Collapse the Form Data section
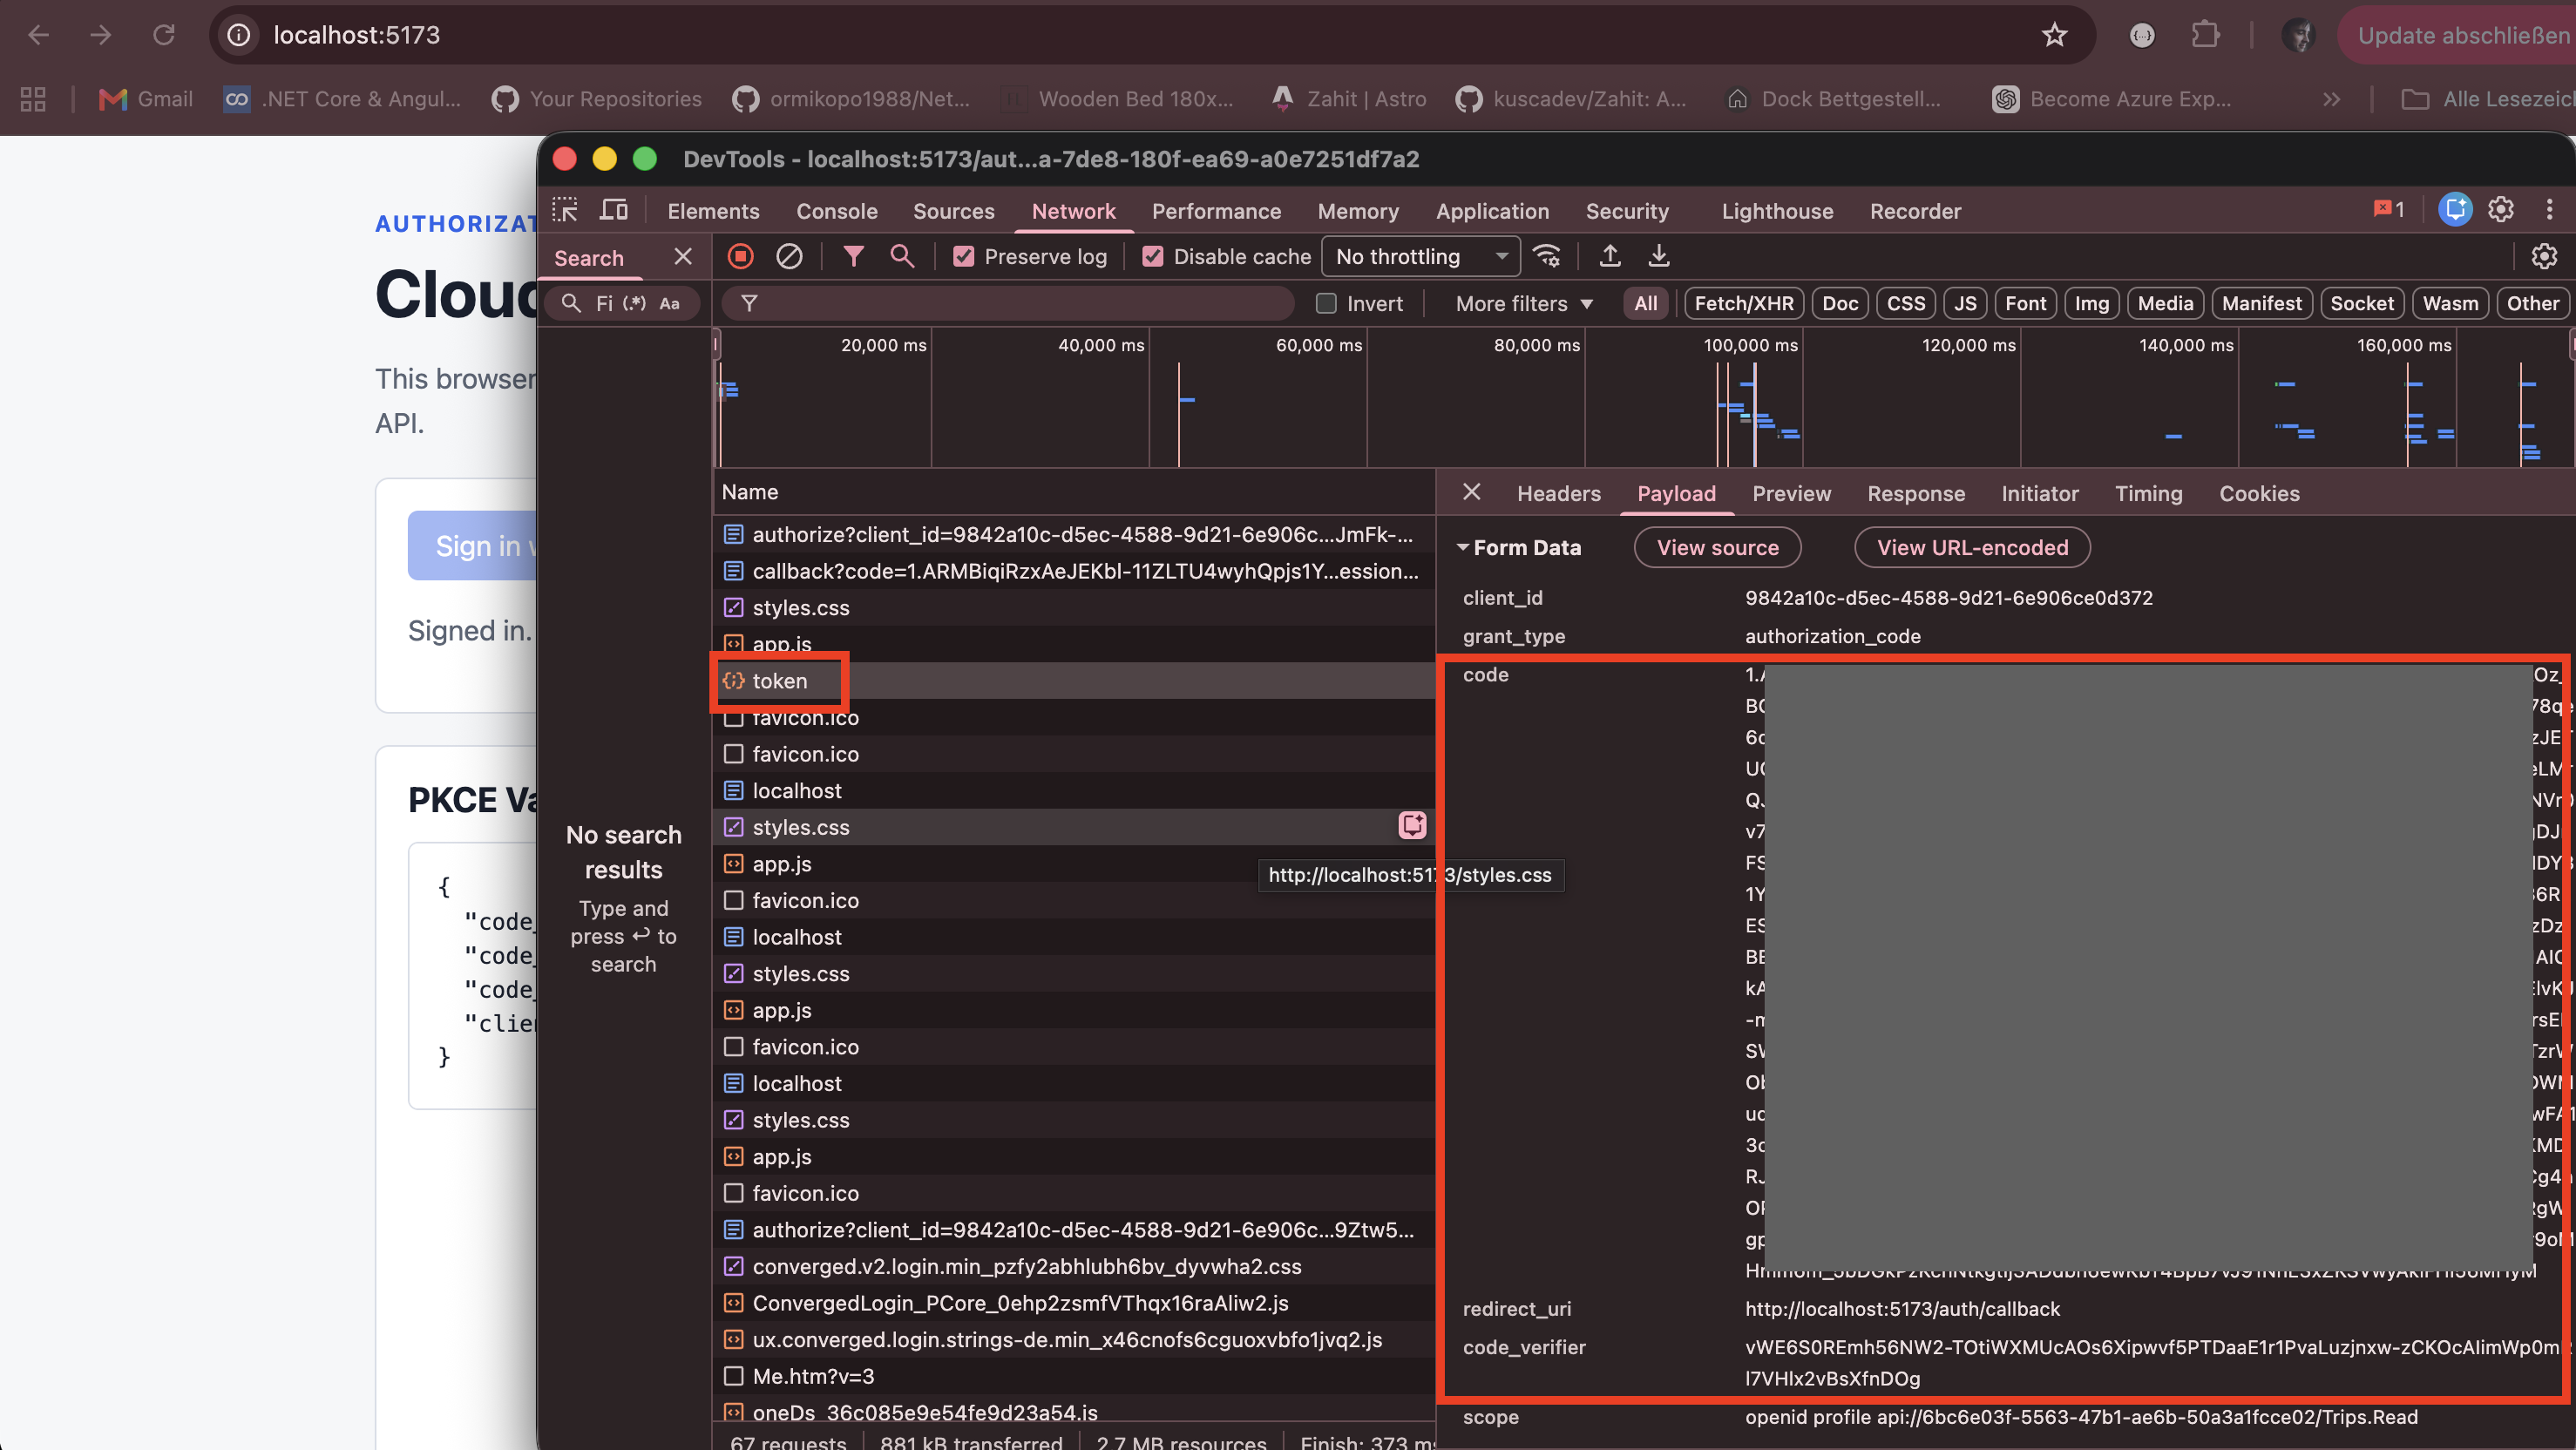The image size is (2576, 1450). 1519,548
